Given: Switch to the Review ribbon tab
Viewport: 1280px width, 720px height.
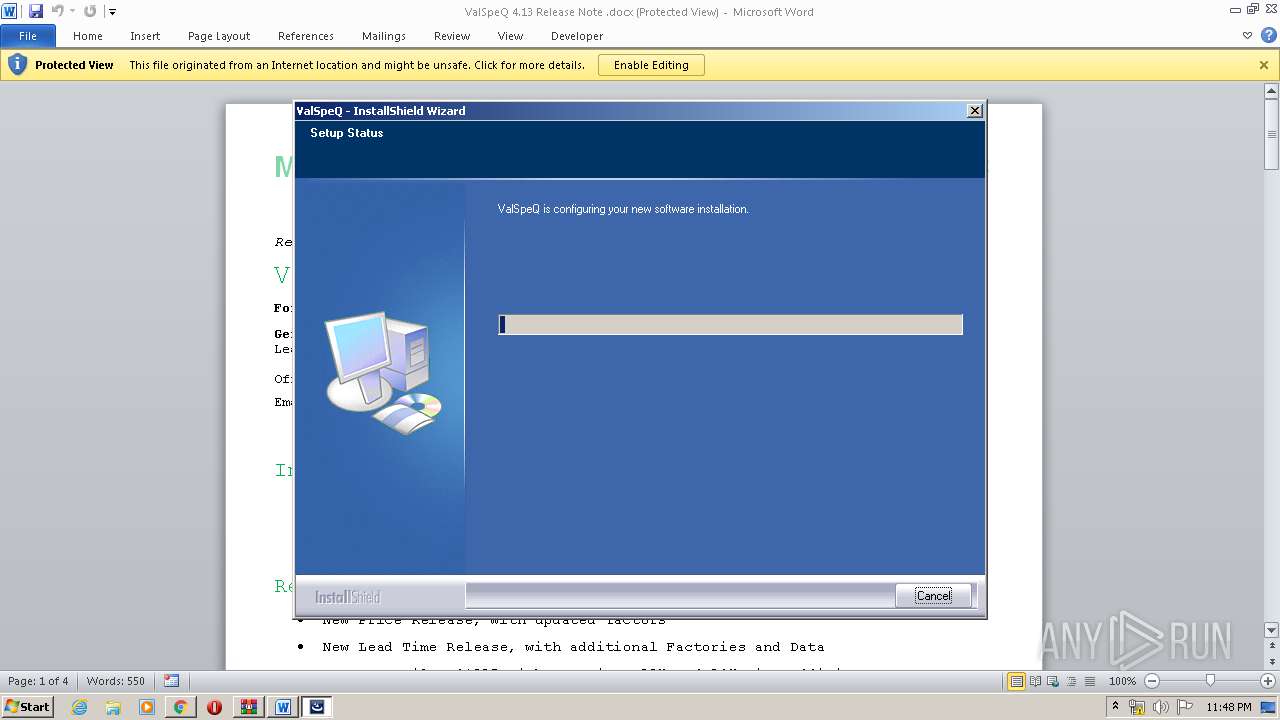Looking at the screenshot, I should (x=452, y=36).
